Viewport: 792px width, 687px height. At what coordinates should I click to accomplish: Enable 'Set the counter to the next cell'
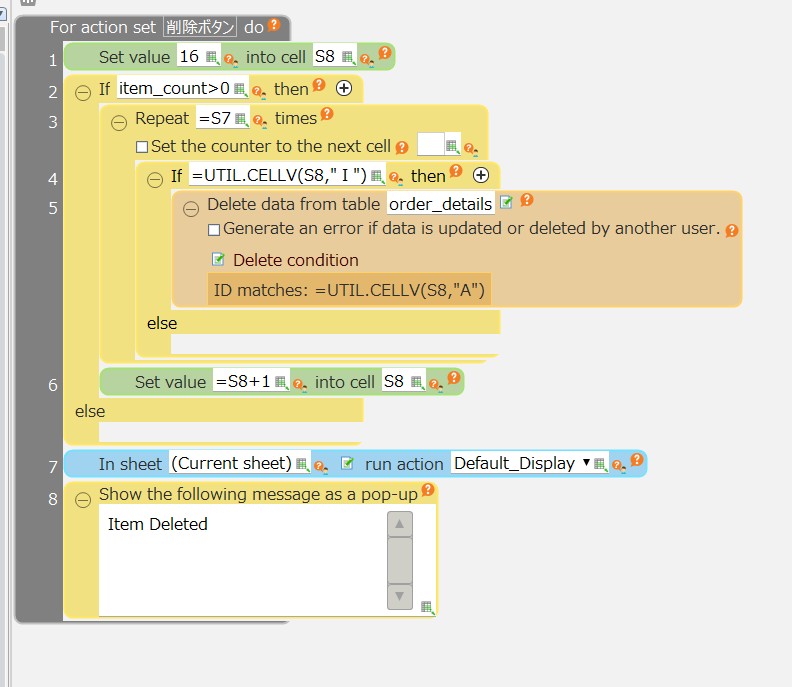coord(142,147)
